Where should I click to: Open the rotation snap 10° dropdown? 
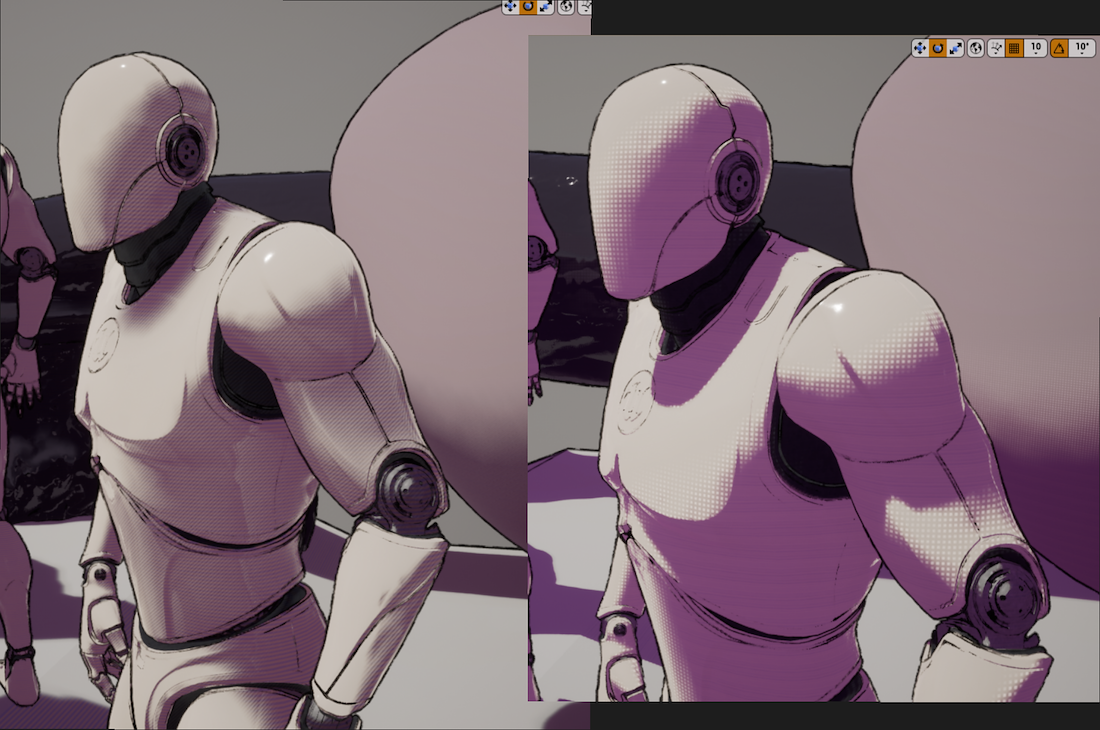(x=1081, y=48)
